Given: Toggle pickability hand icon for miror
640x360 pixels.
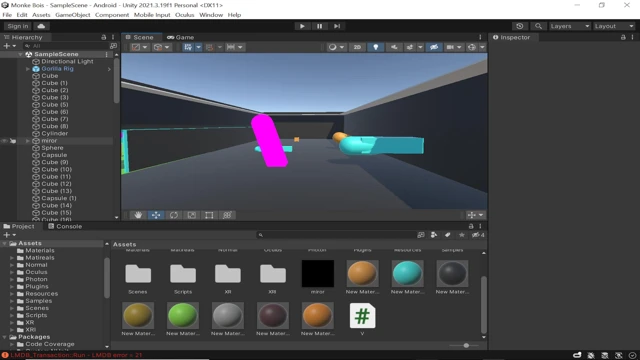Looking at the screenshot, I should click(13, 141).
